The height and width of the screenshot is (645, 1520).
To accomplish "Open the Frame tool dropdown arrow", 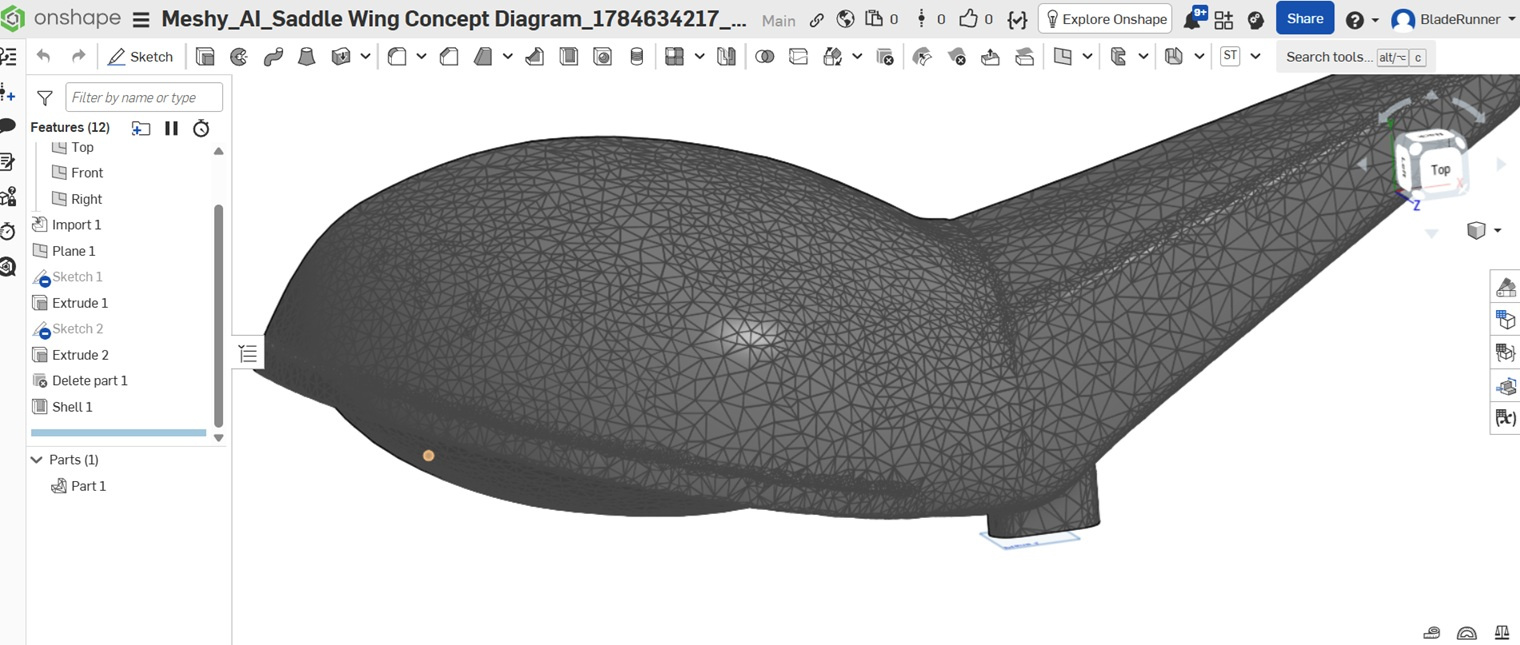I will coord(1143,57).
